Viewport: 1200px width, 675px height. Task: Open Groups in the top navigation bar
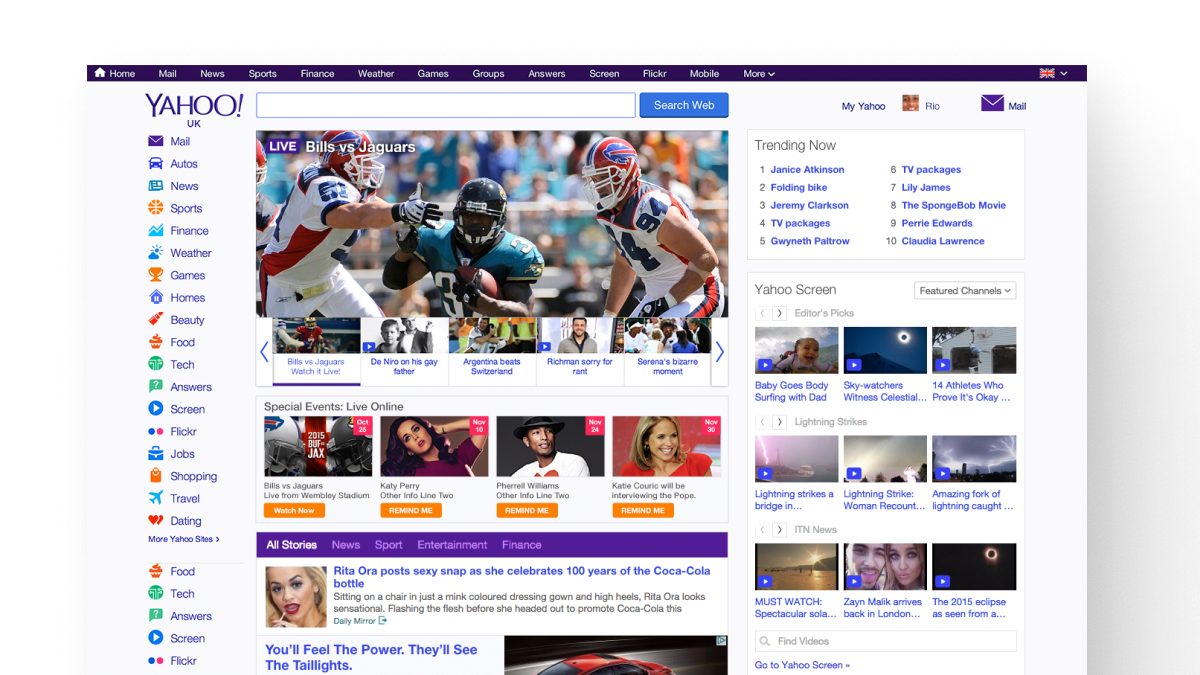coord(488,73)
